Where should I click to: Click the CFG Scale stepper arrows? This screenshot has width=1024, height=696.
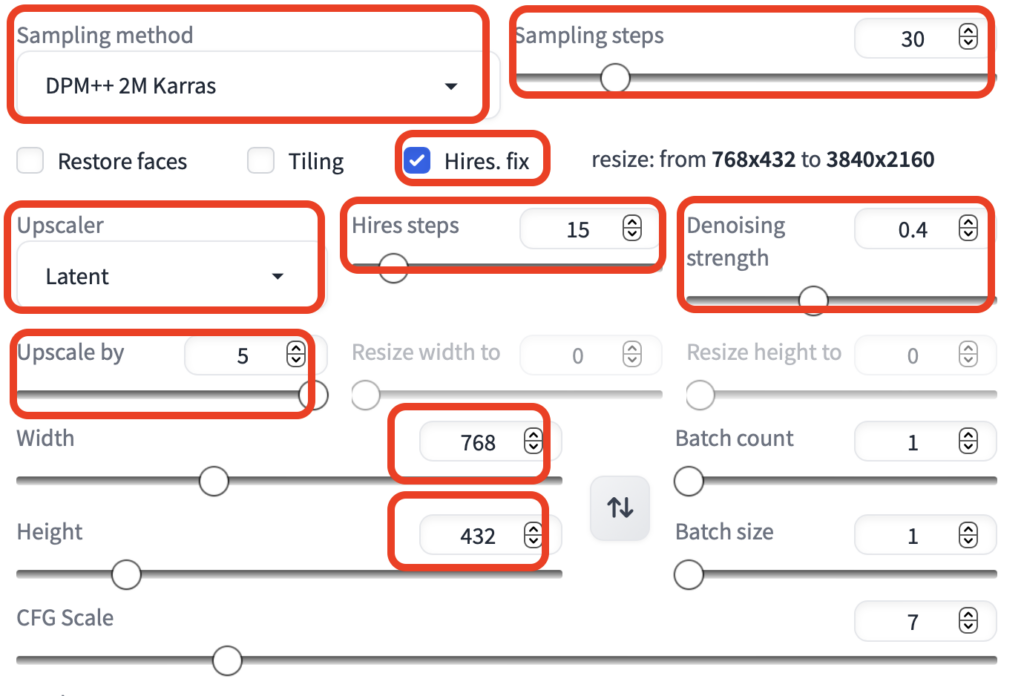[968, 620]
